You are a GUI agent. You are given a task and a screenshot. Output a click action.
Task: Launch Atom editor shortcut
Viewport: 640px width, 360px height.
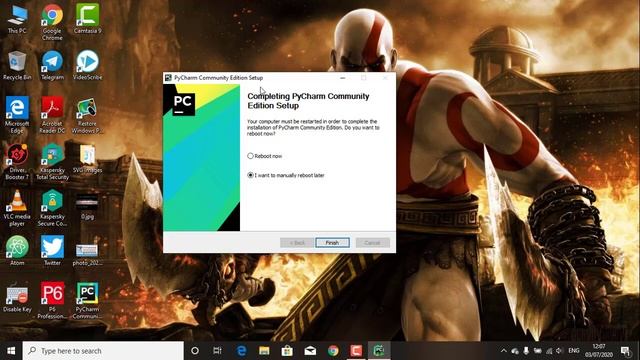point(17,251)
